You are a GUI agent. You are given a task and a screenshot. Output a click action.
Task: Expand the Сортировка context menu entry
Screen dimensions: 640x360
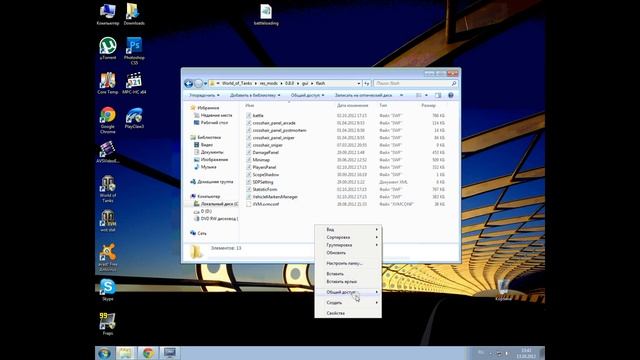pyautogui.click(x=348, y=237)
